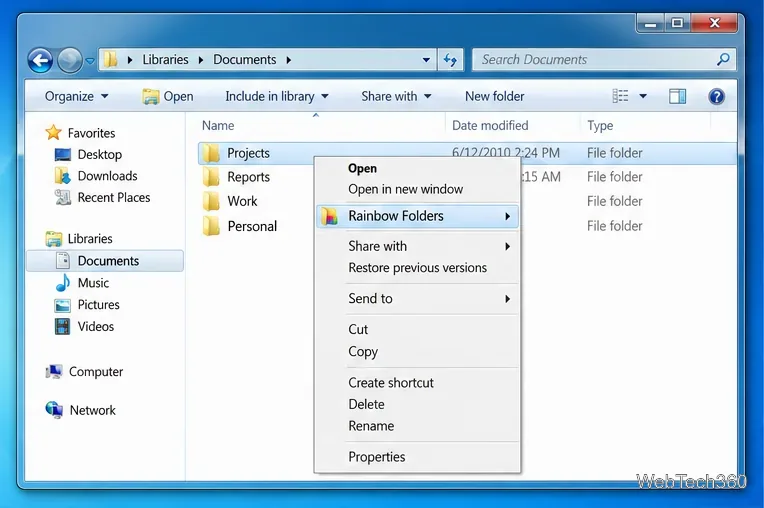Image resolution: width=764 pixels, height=508 pixels.
Task: Click the Pictures library icon
Action: [x=62, y=305]
